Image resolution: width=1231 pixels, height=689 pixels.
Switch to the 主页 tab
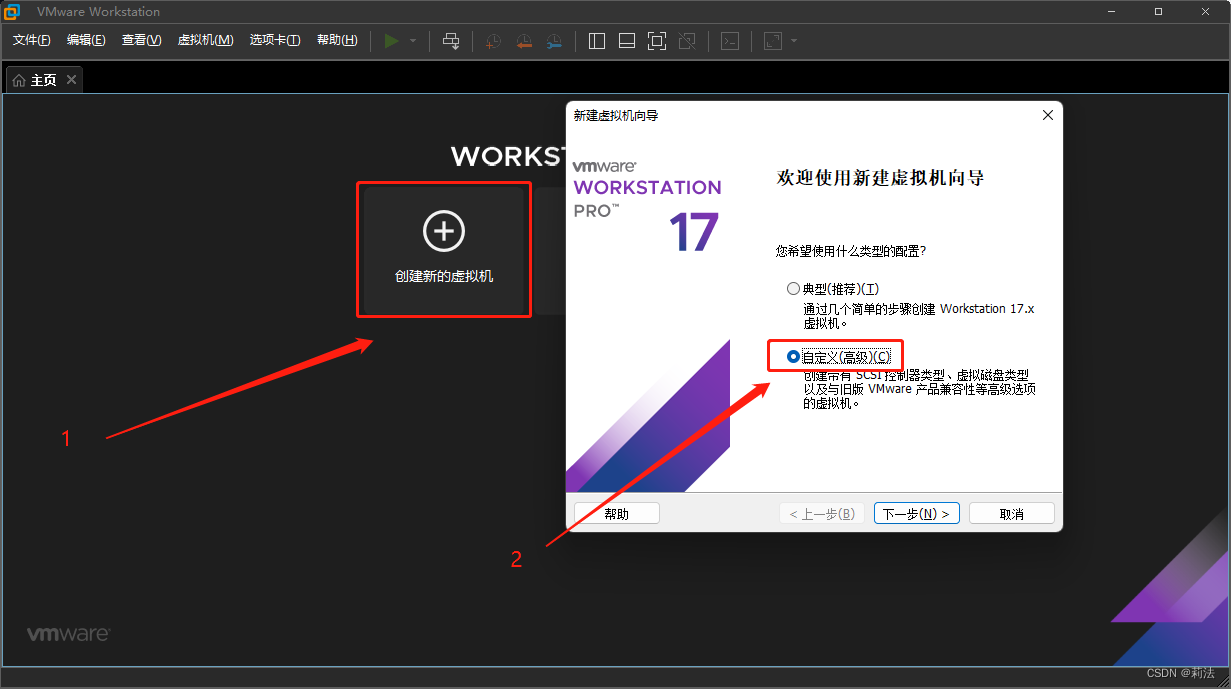[x=44, y=80]
